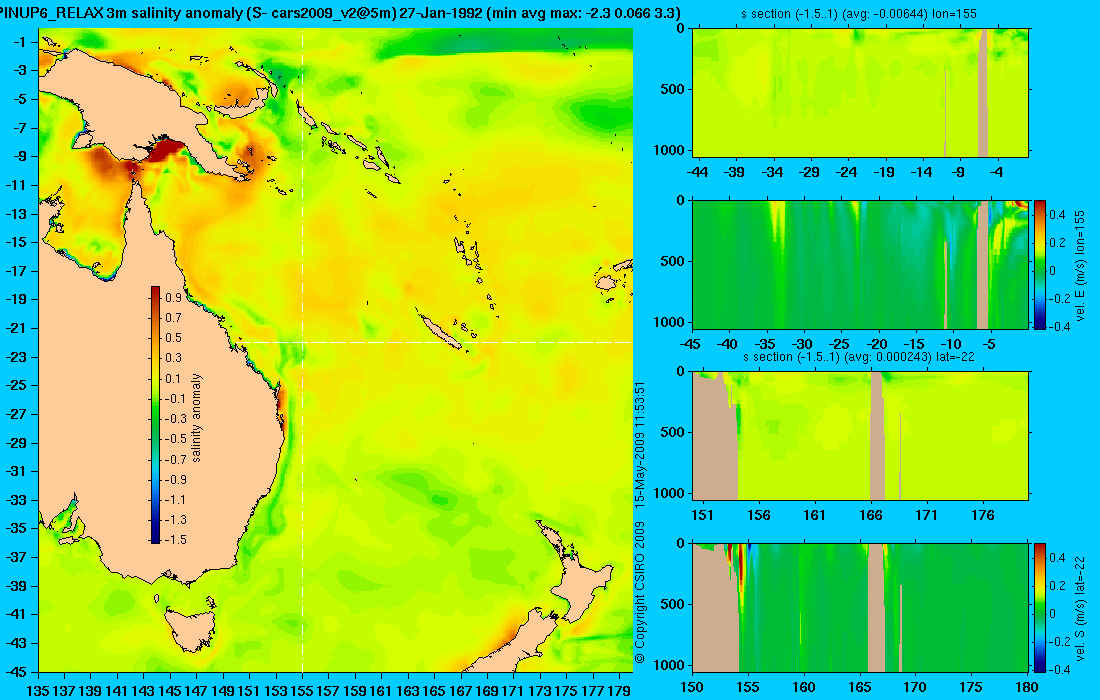Screen dimensions: 1100x700
Task: Click latitude label -21 on main map axis
Action: tap(17, 328)
